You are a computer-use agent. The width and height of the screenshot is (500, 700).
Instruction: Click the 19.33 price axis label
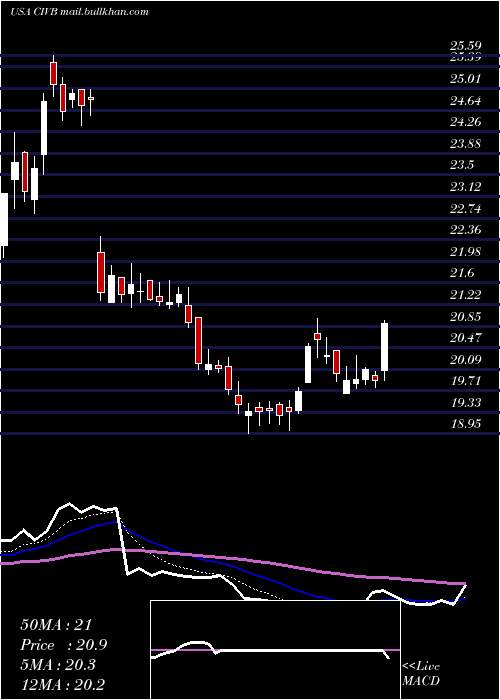pyautogui.click(x=466, y=403)
